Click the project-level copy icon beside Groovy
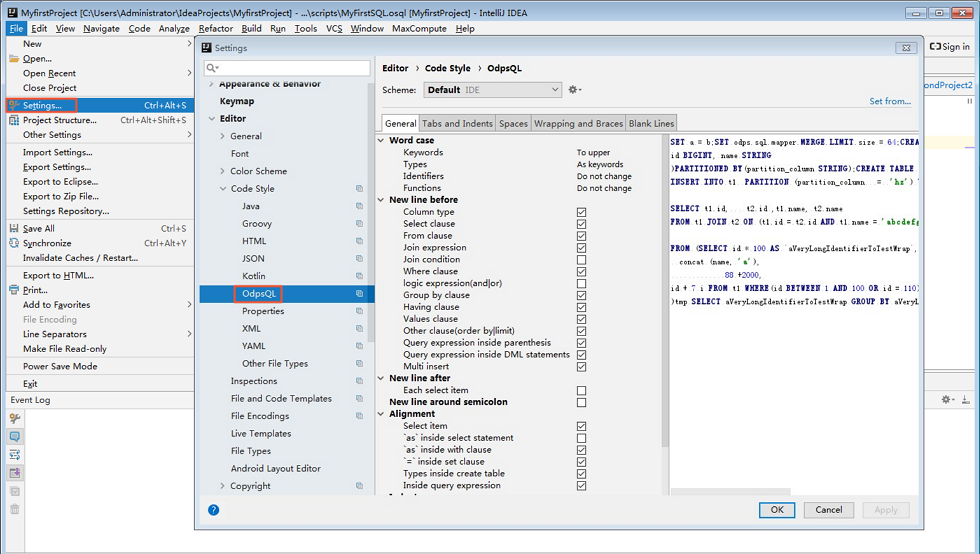The image size is (980, 554). (359, 223)
